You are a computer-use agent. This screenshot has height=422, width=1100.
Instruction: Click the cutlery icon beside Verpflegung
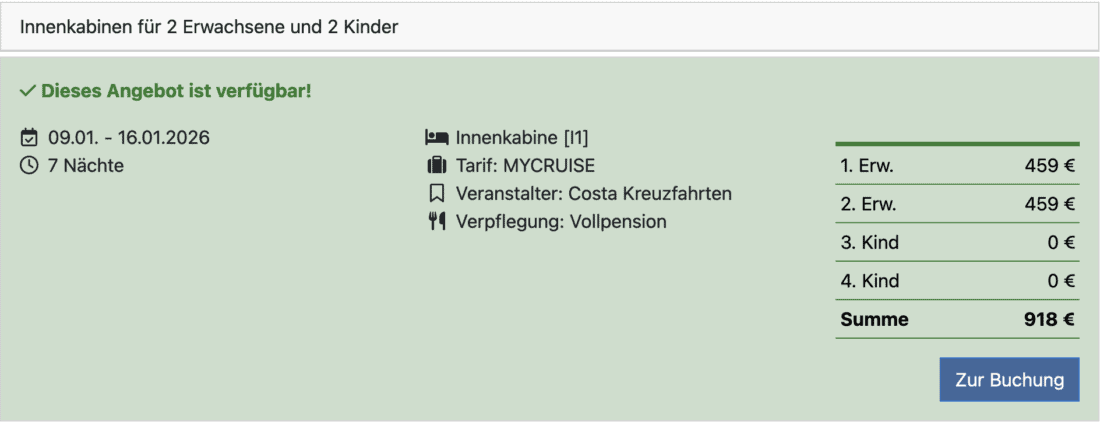coord(436,222)
